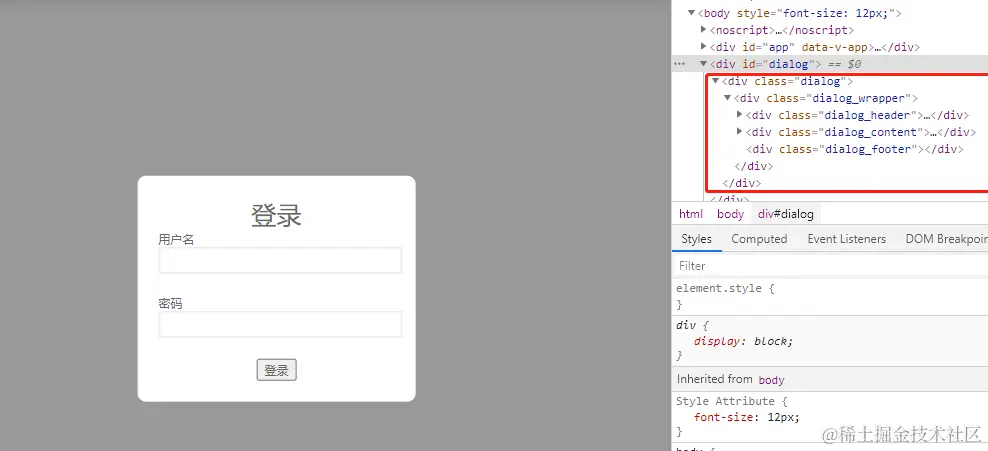Expand the div id="app" node
Image resolution: width=988 pixels, height=451 pixels.
tap(704, 47)
